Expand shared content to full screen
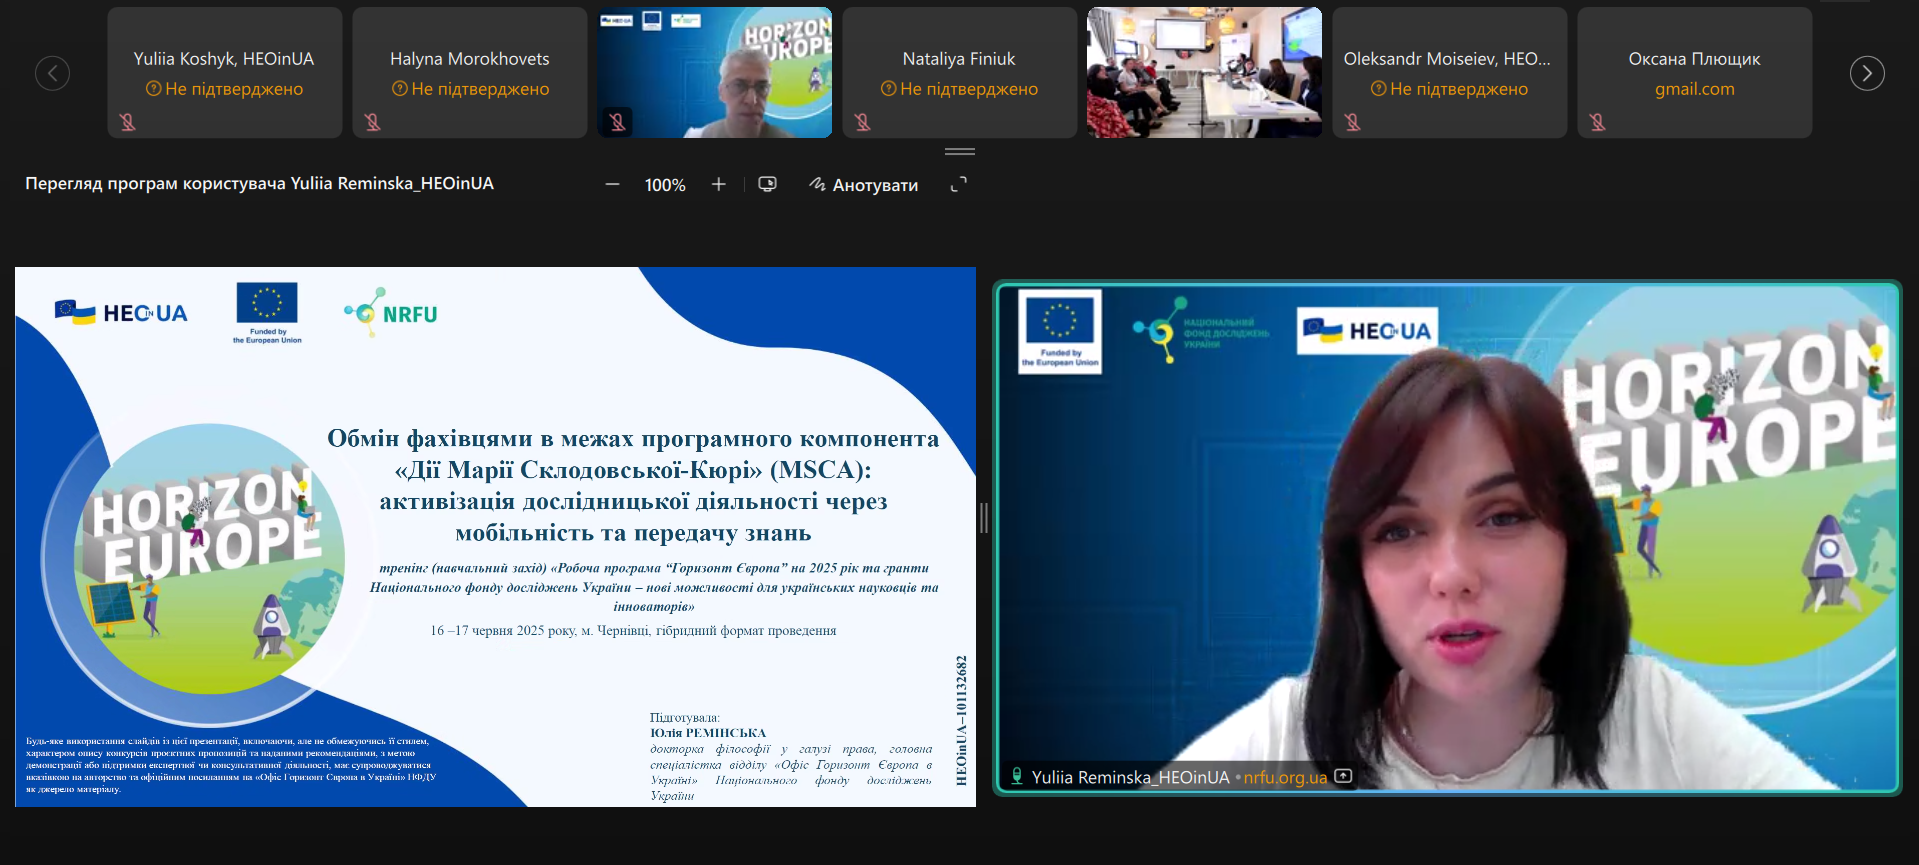The width and height of the screenshot is (1919, 865). click(x=958, y=184)
